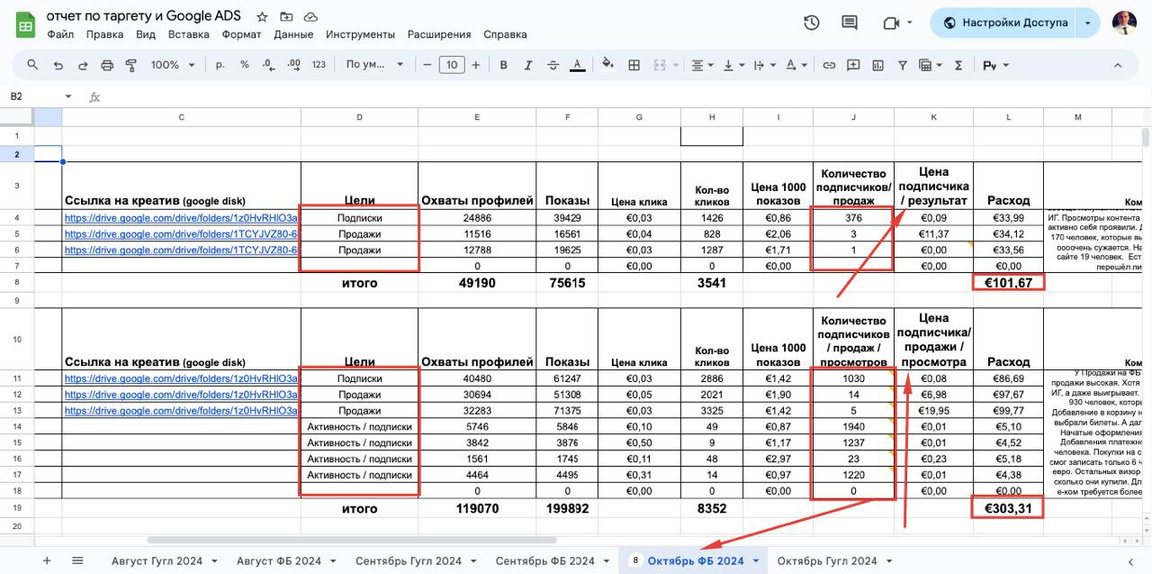Open the Вид menu
The height and width of the screenshot is (574, 1152).
[145, 34]
